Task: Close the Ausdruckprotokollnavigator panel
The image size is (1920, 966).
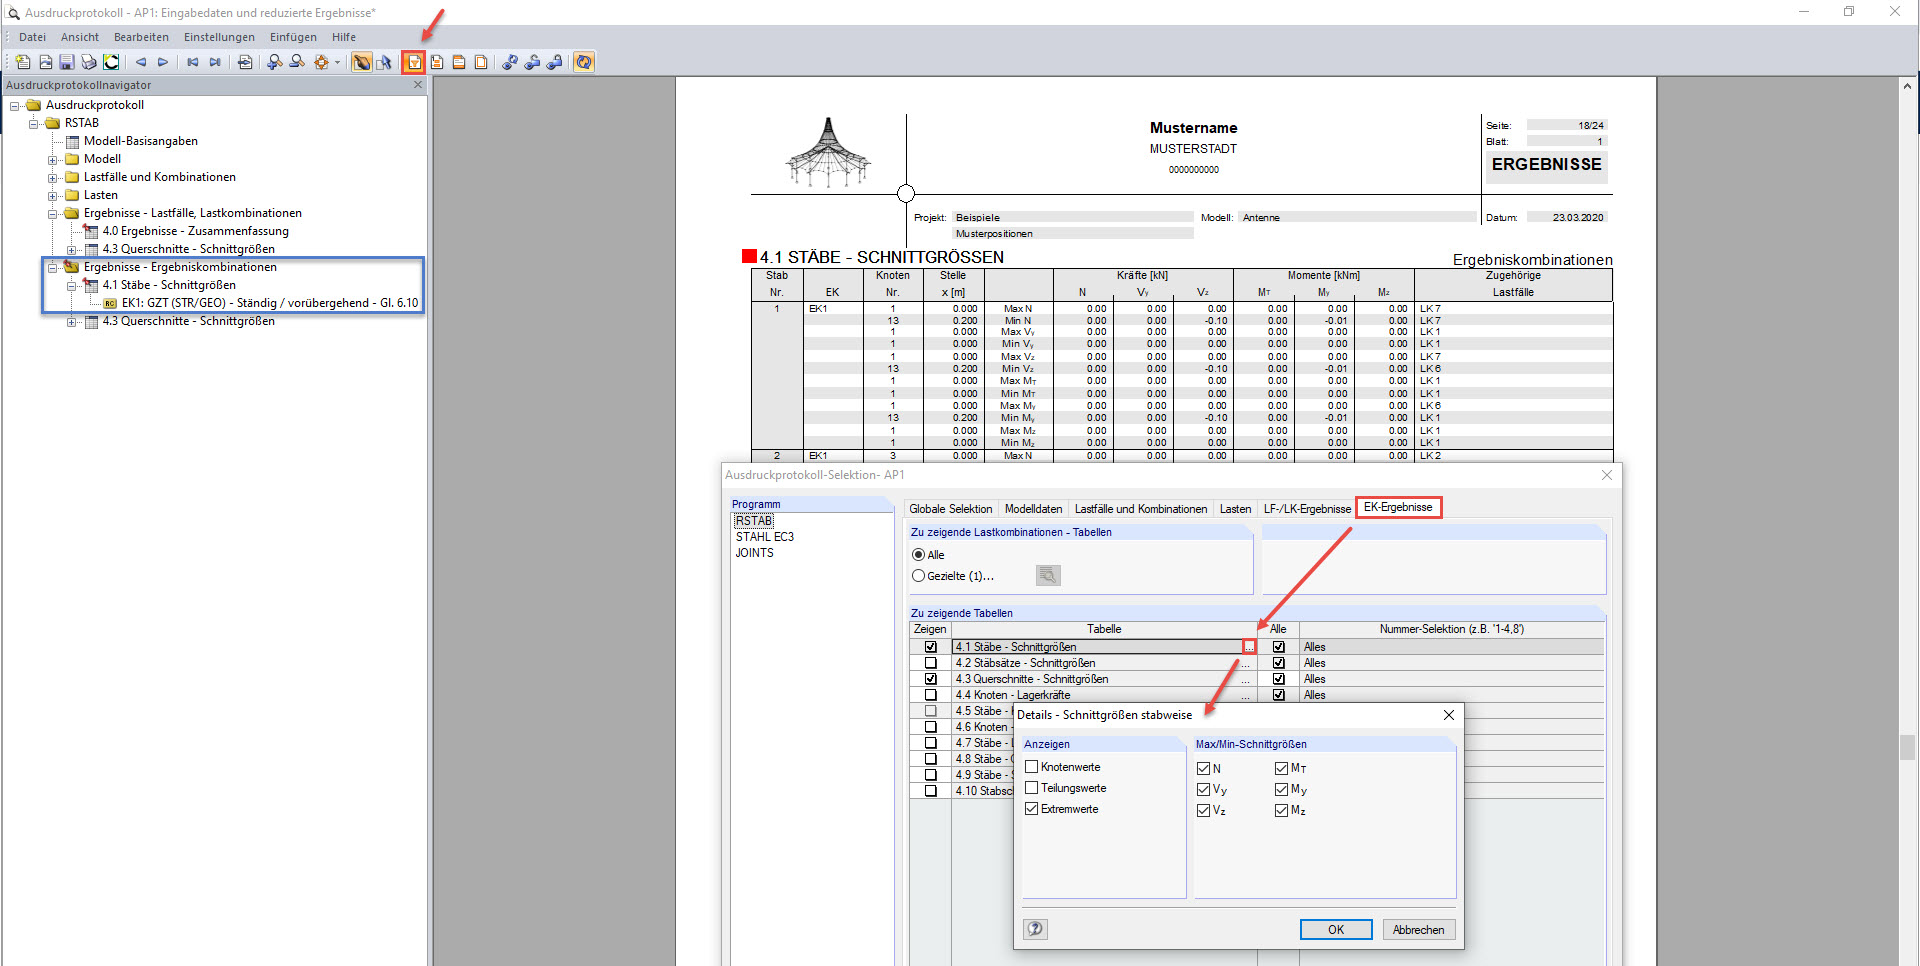Action: (x=418, y=85)
